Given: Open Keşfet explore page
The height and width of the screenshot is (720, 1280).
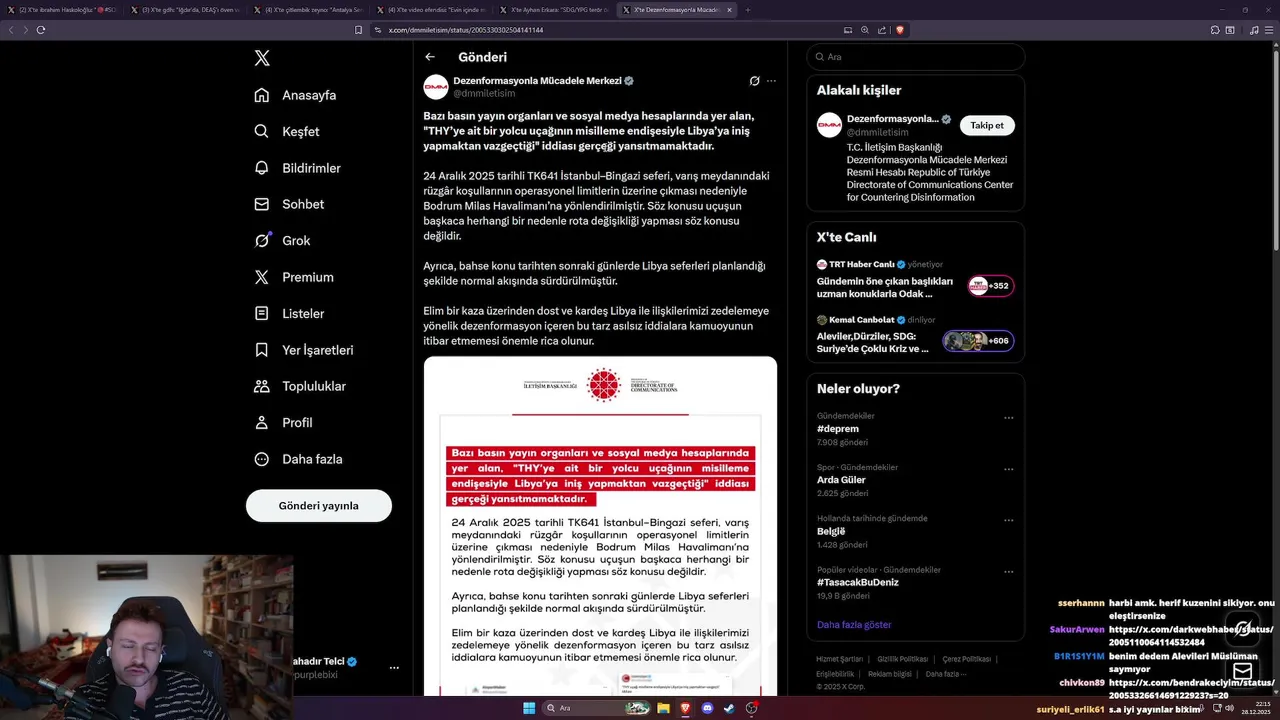Looking at the screenshot, I should pos(287,131).
